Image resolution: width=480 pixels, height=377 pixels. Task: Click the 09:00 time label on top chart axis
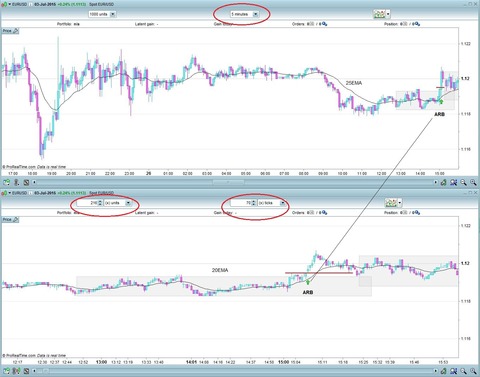323,173
